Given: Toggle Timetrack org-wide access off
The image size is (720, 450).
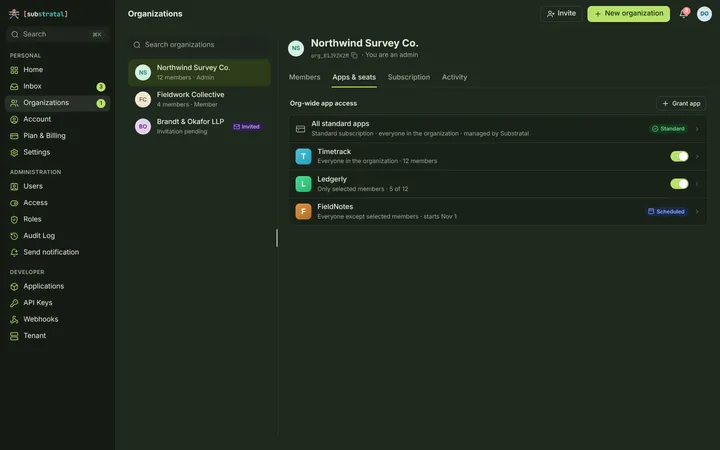Looking at the screenshot, I should coord(679,157).
